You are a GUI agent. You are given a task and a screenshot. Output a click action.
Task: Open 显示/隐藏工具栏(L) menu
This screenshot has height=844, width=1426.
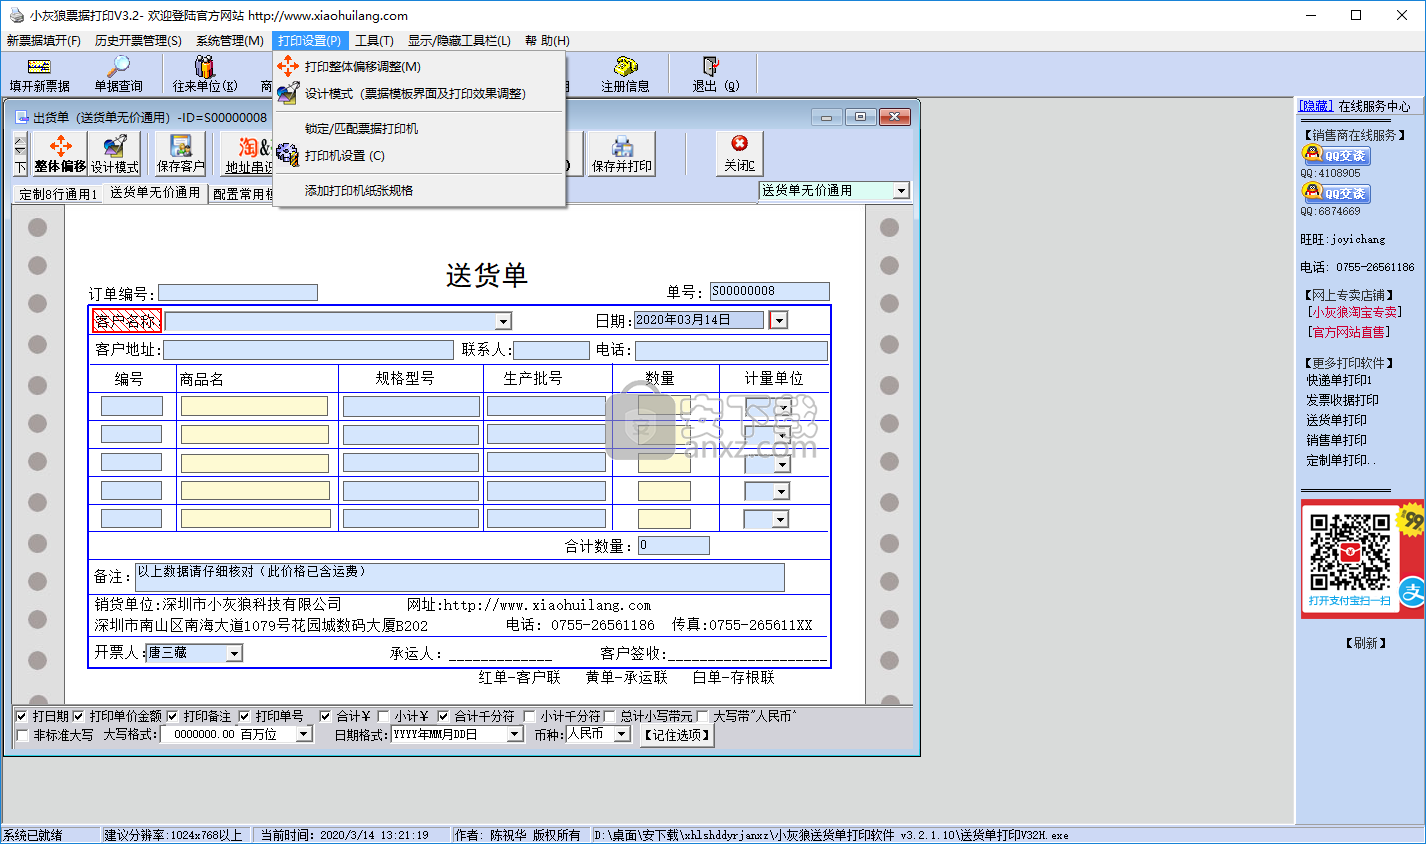point(459,41)
